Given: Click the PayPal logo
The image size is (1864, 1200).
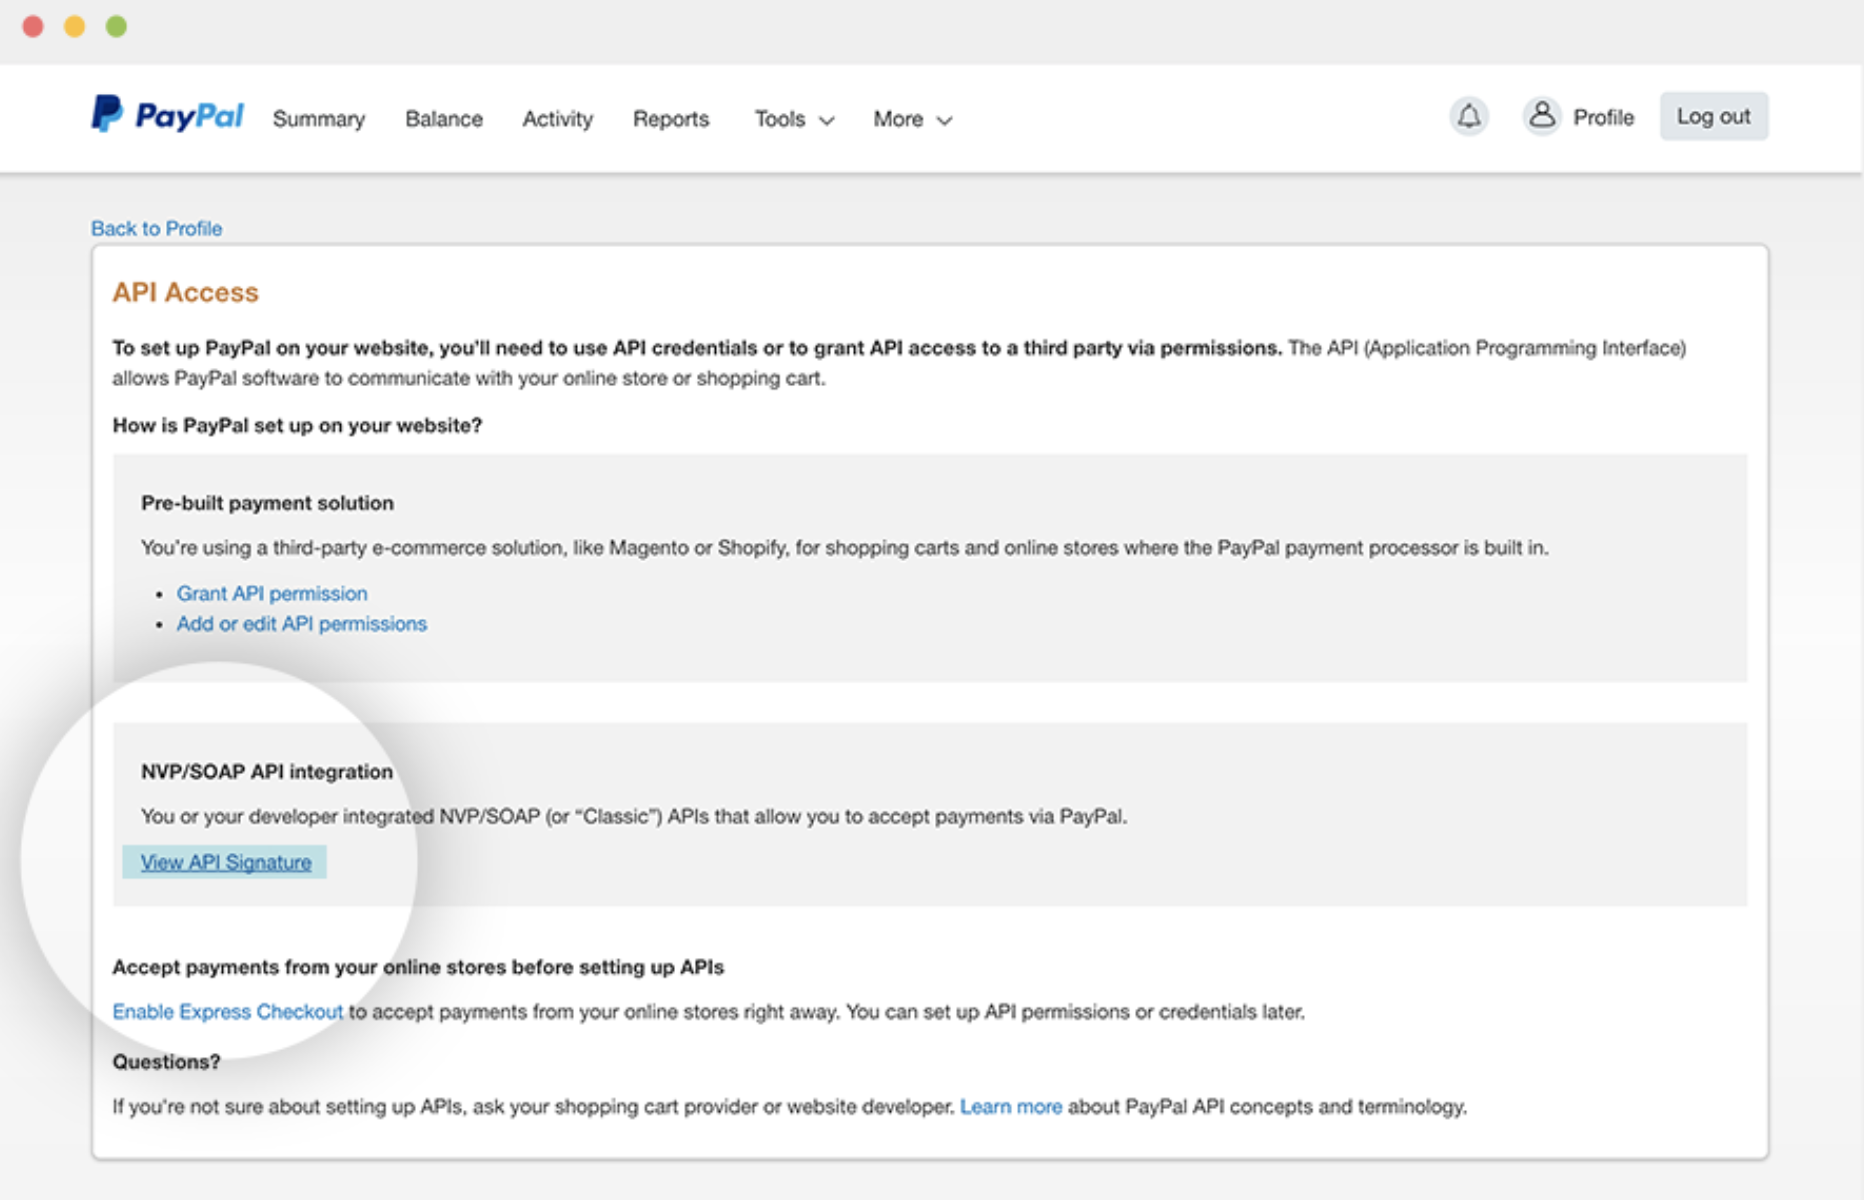Looking at the screenshot, I should pyautogui.click(x=167, y=116).
